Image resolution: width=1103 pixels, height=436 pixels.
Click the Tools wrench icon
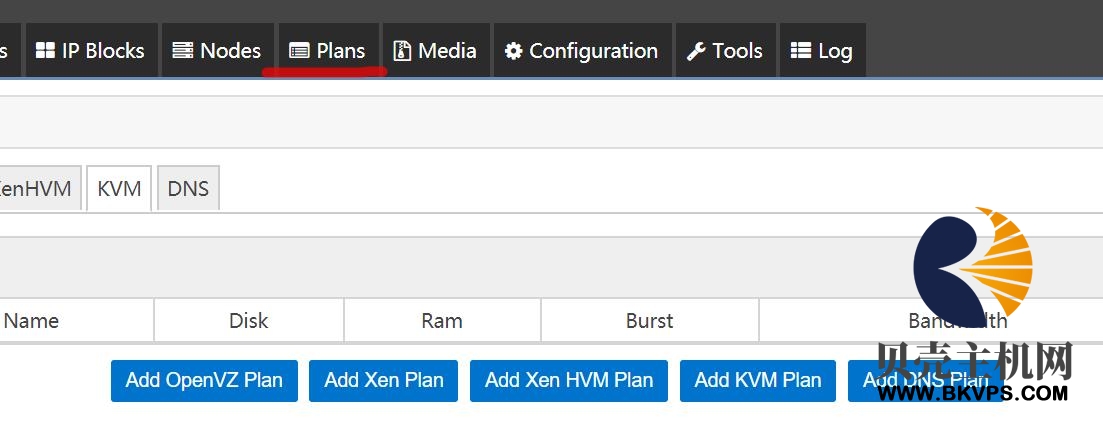click(x=696, y=51)
